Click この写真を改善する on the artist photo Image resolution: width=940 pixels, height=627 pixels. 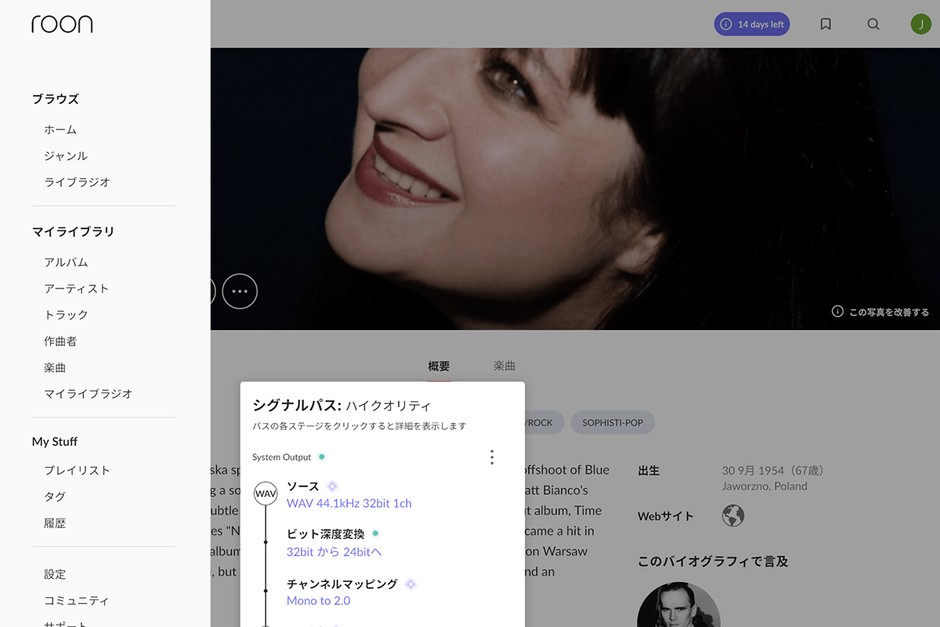[x=888, y=311]
